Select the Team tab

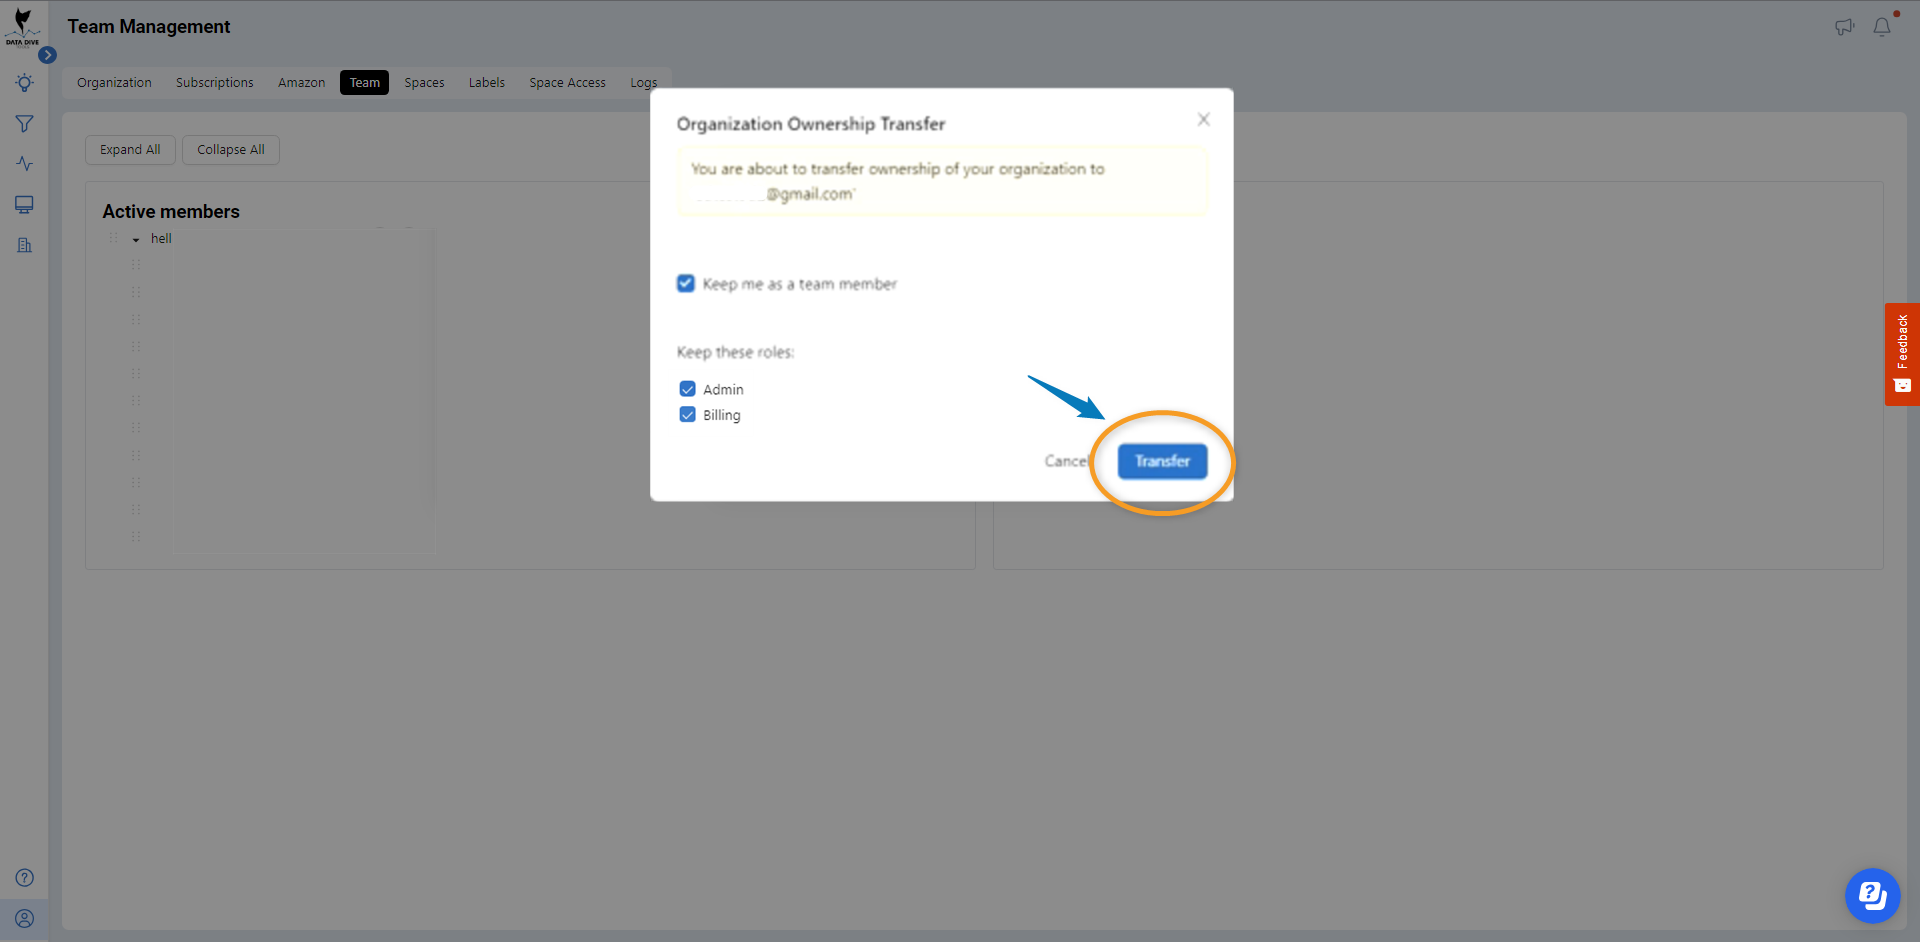pos(365,83)
